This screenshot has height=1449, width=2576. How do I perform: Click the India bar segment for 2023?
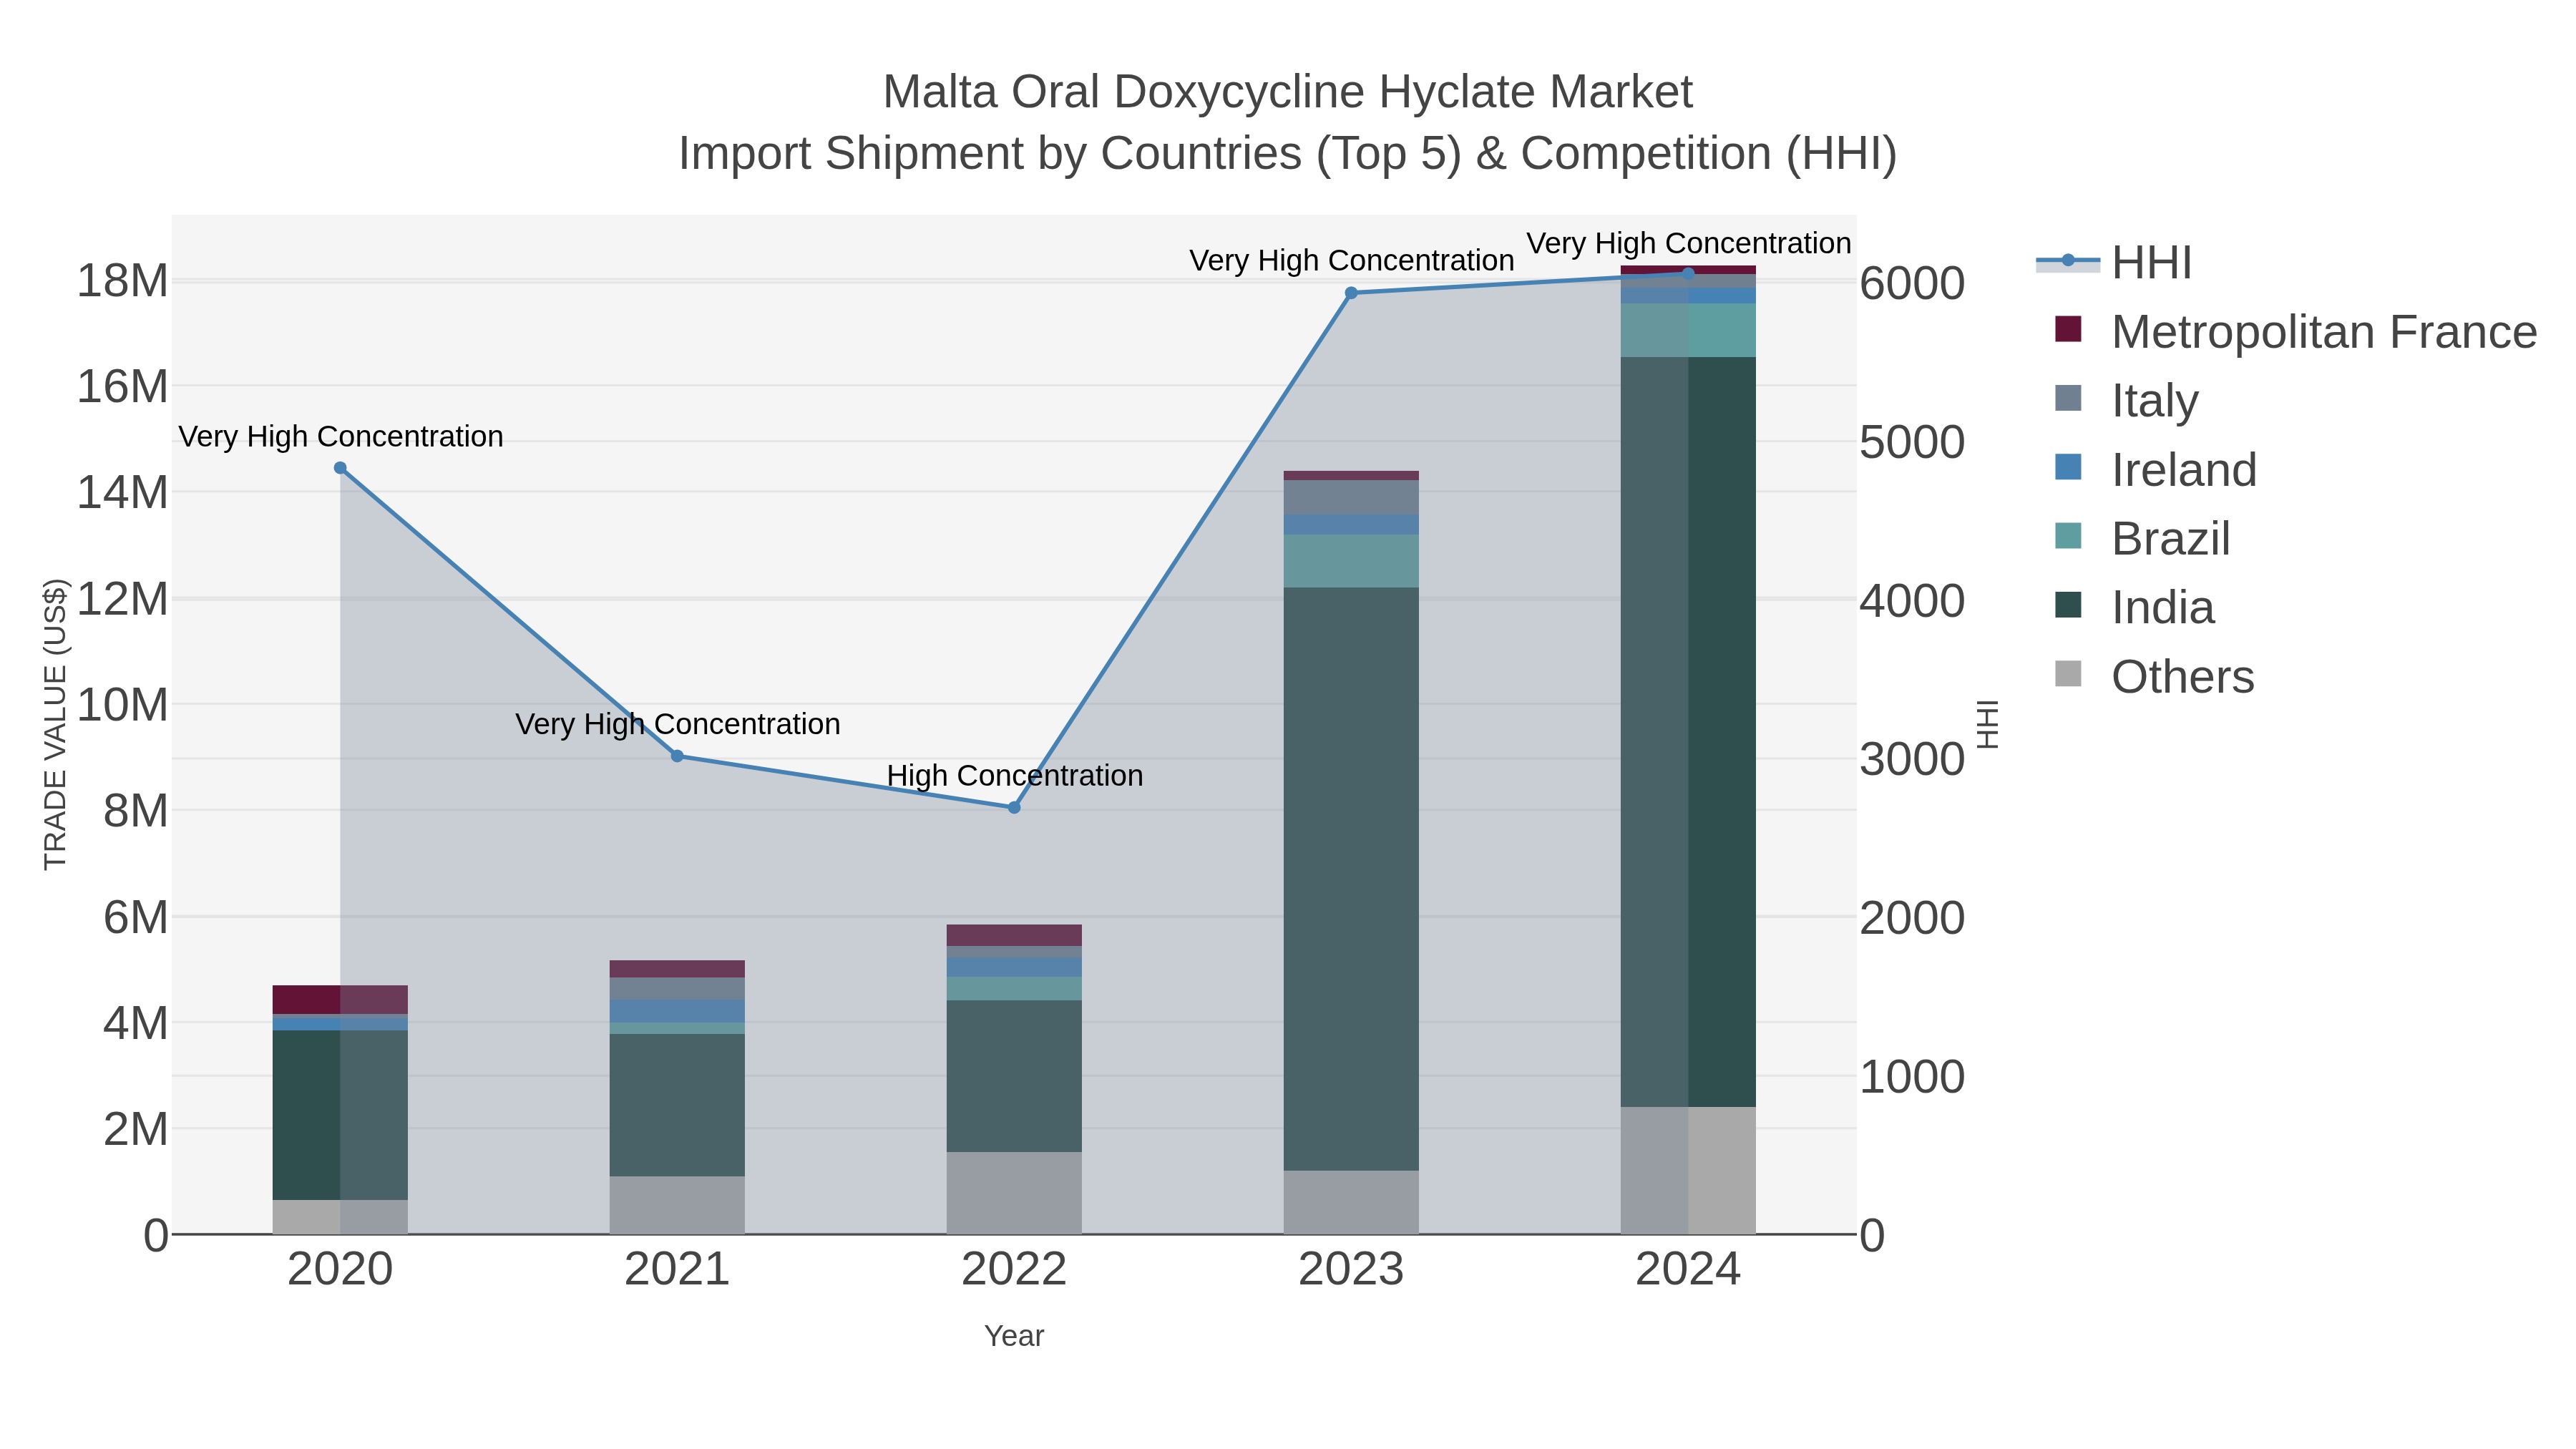coord(1351,879)
